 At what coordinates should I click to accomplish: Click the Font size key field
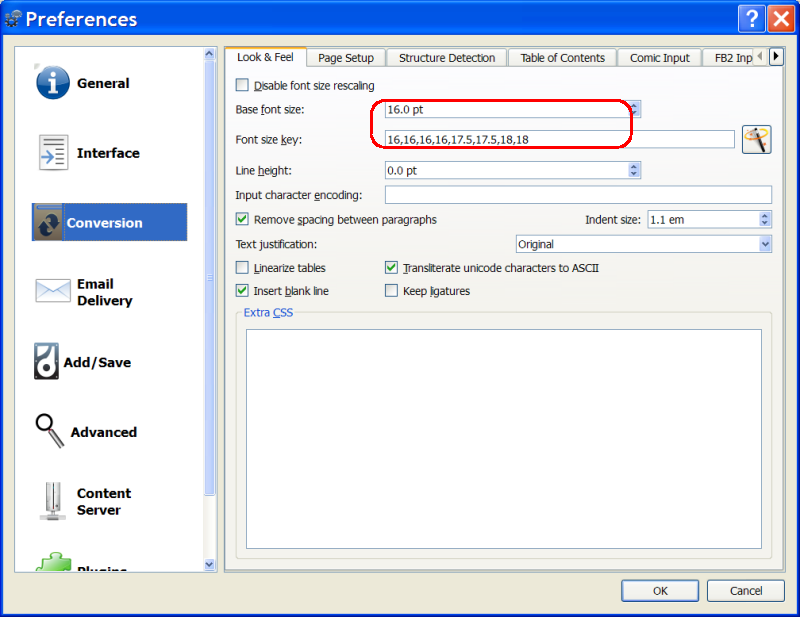pos(560,139)
